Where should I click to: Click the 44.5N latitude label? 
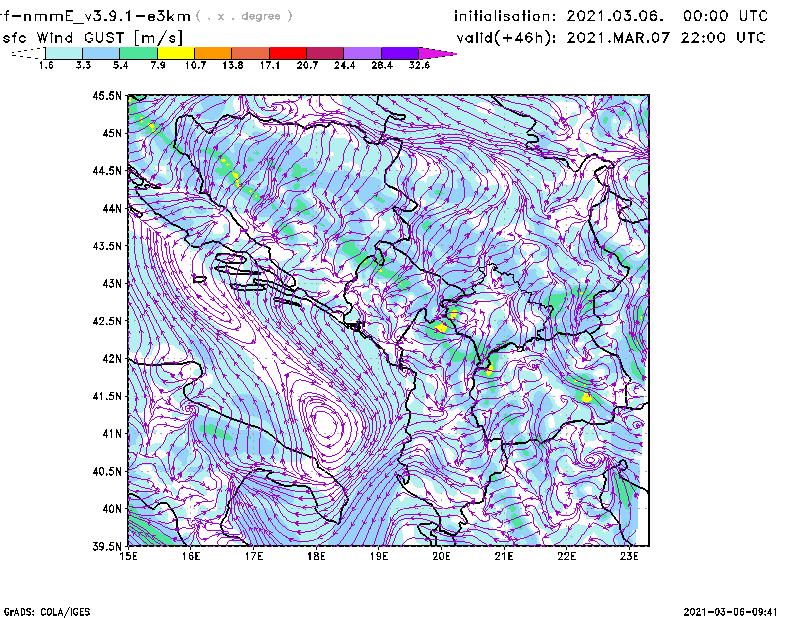(x=107, y=170)
